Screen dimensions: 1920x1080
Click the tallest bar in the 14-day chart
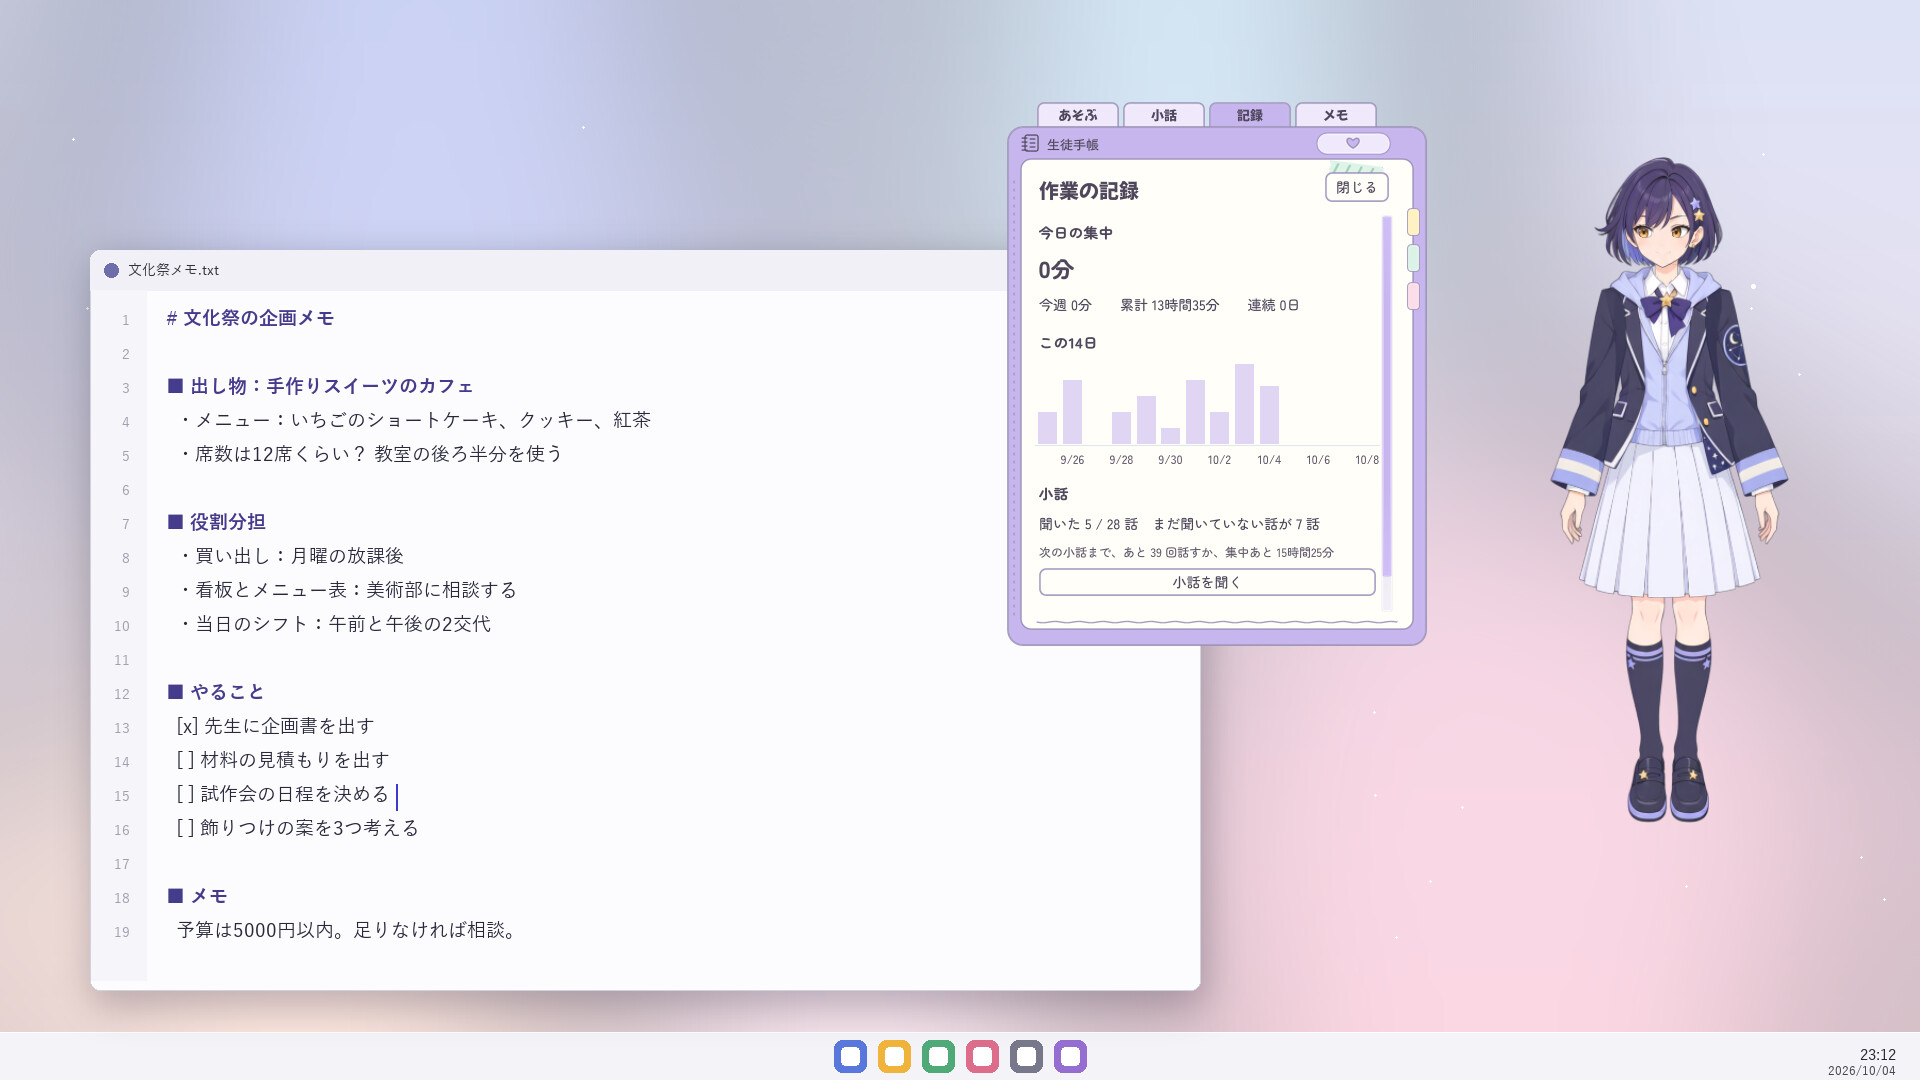pos(1244,404)
